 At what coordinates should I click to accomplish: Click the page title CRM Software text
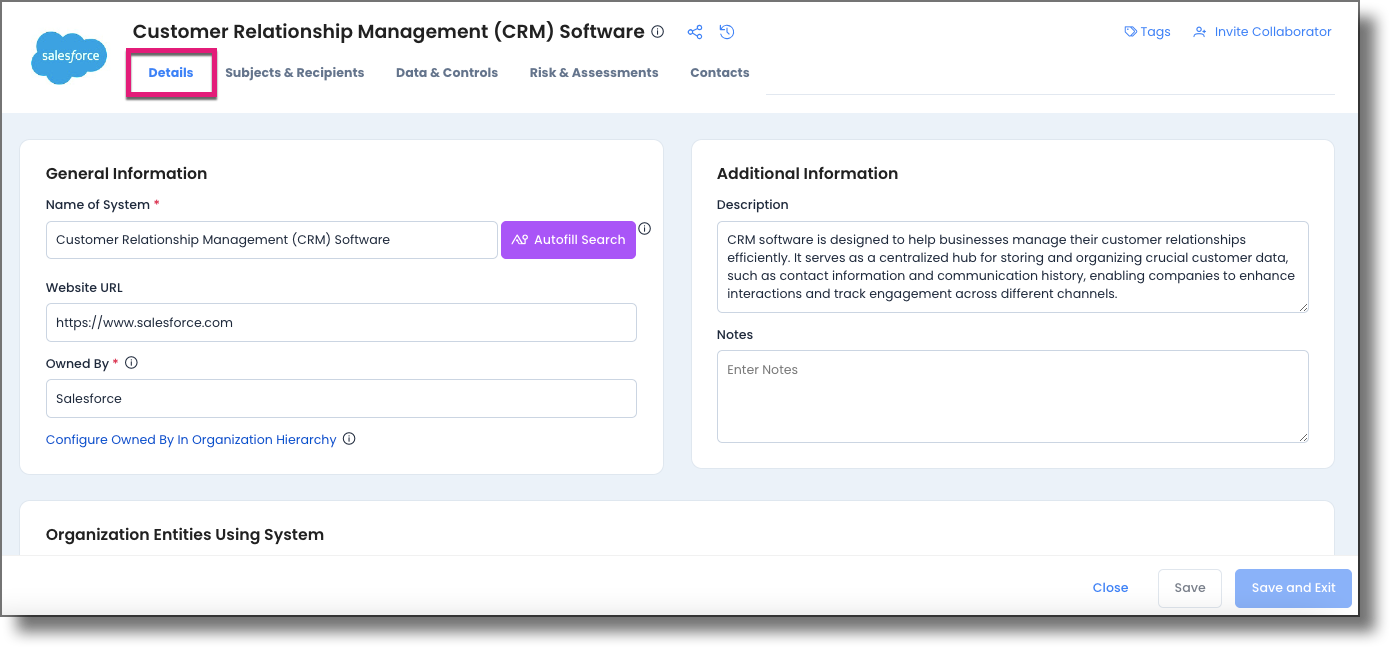click(389, 32)
